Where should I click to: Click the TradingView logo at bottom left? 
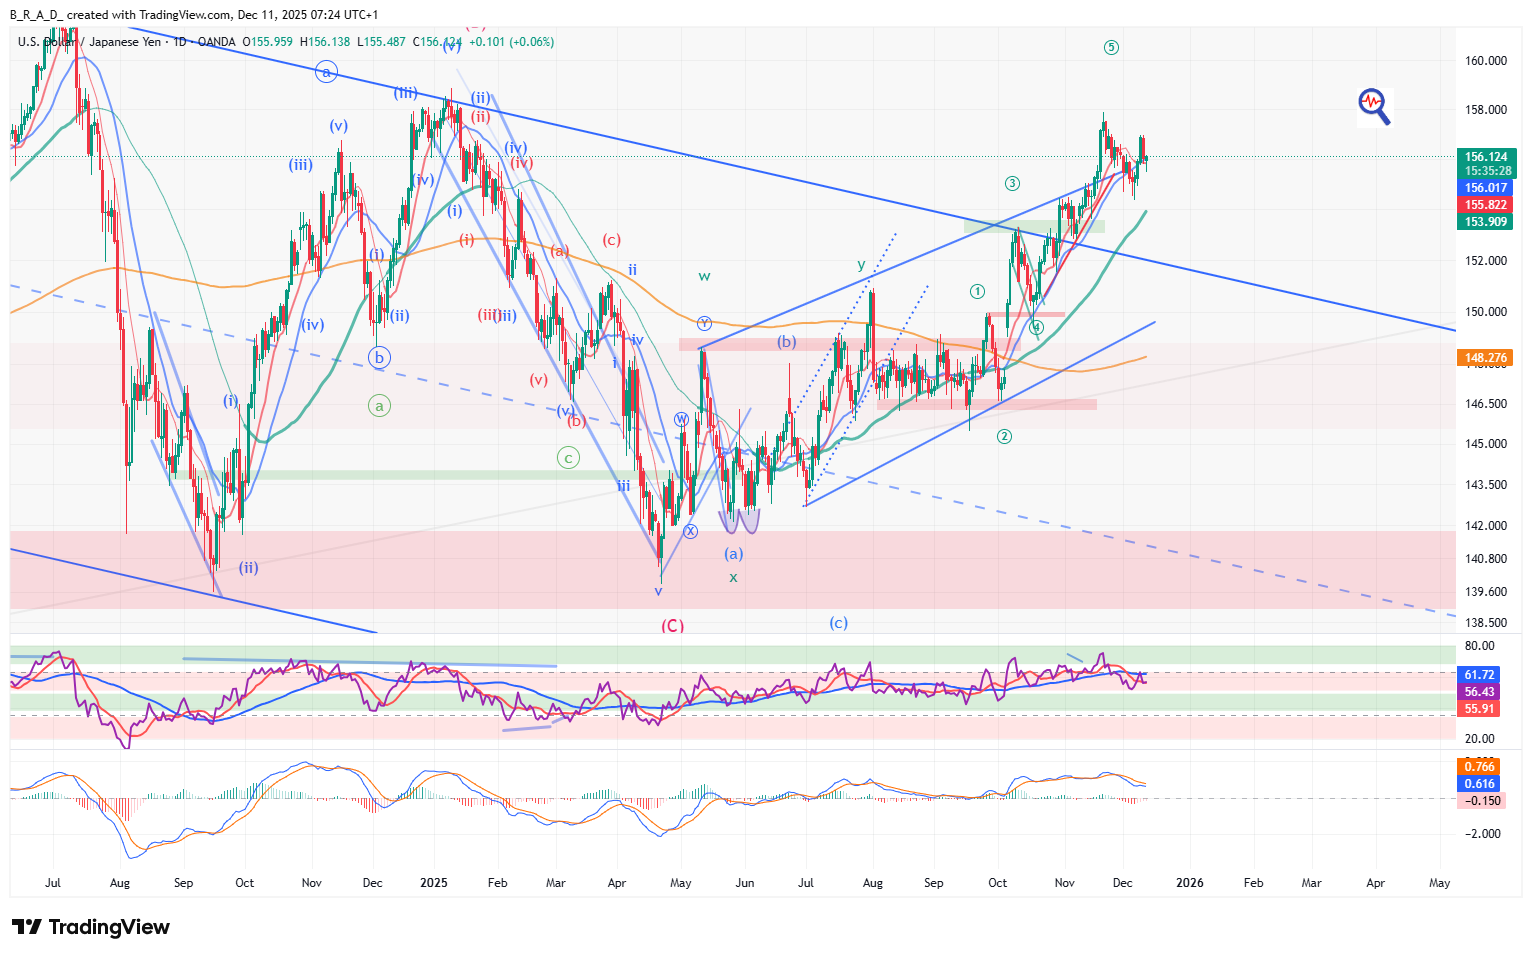coord(91,927)
